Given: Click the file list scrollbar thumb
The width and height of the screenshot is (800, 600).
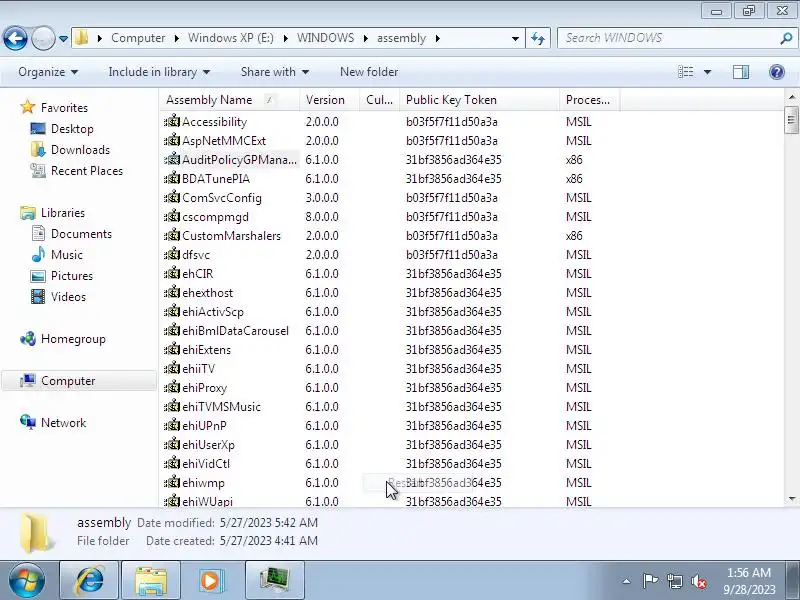Looking at the screenshot, I should 791,120.
